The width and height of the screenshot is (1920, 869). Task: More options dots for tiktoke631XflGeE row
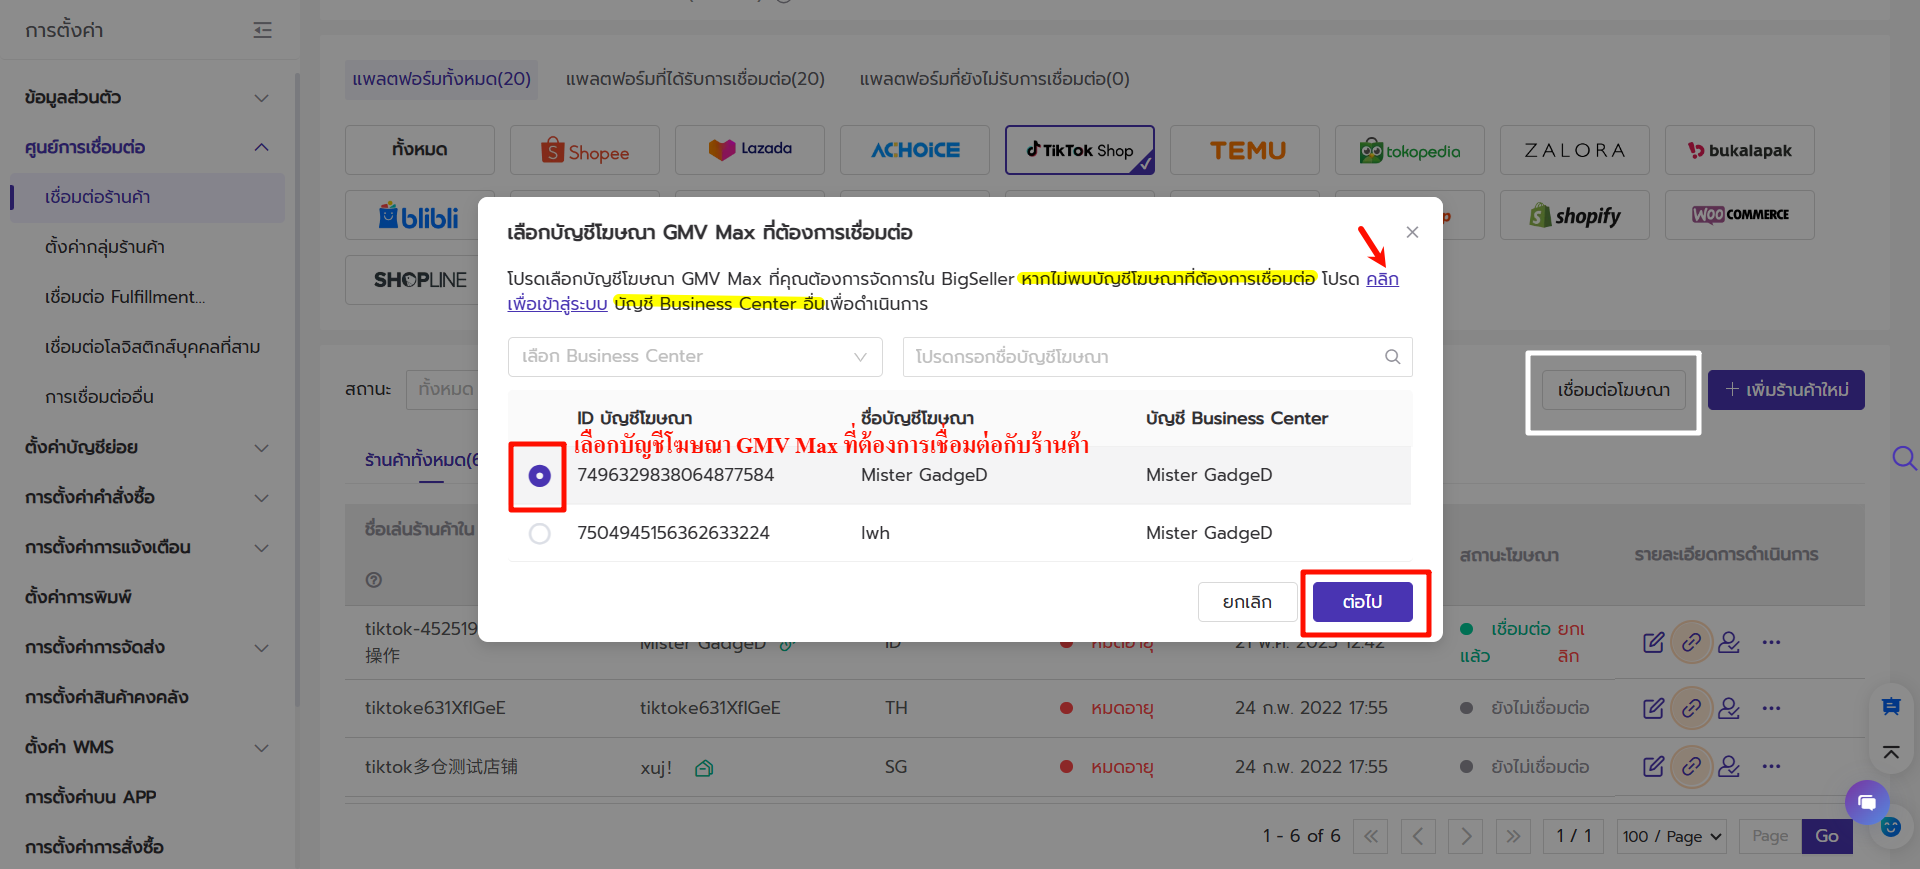[1771, 708]
